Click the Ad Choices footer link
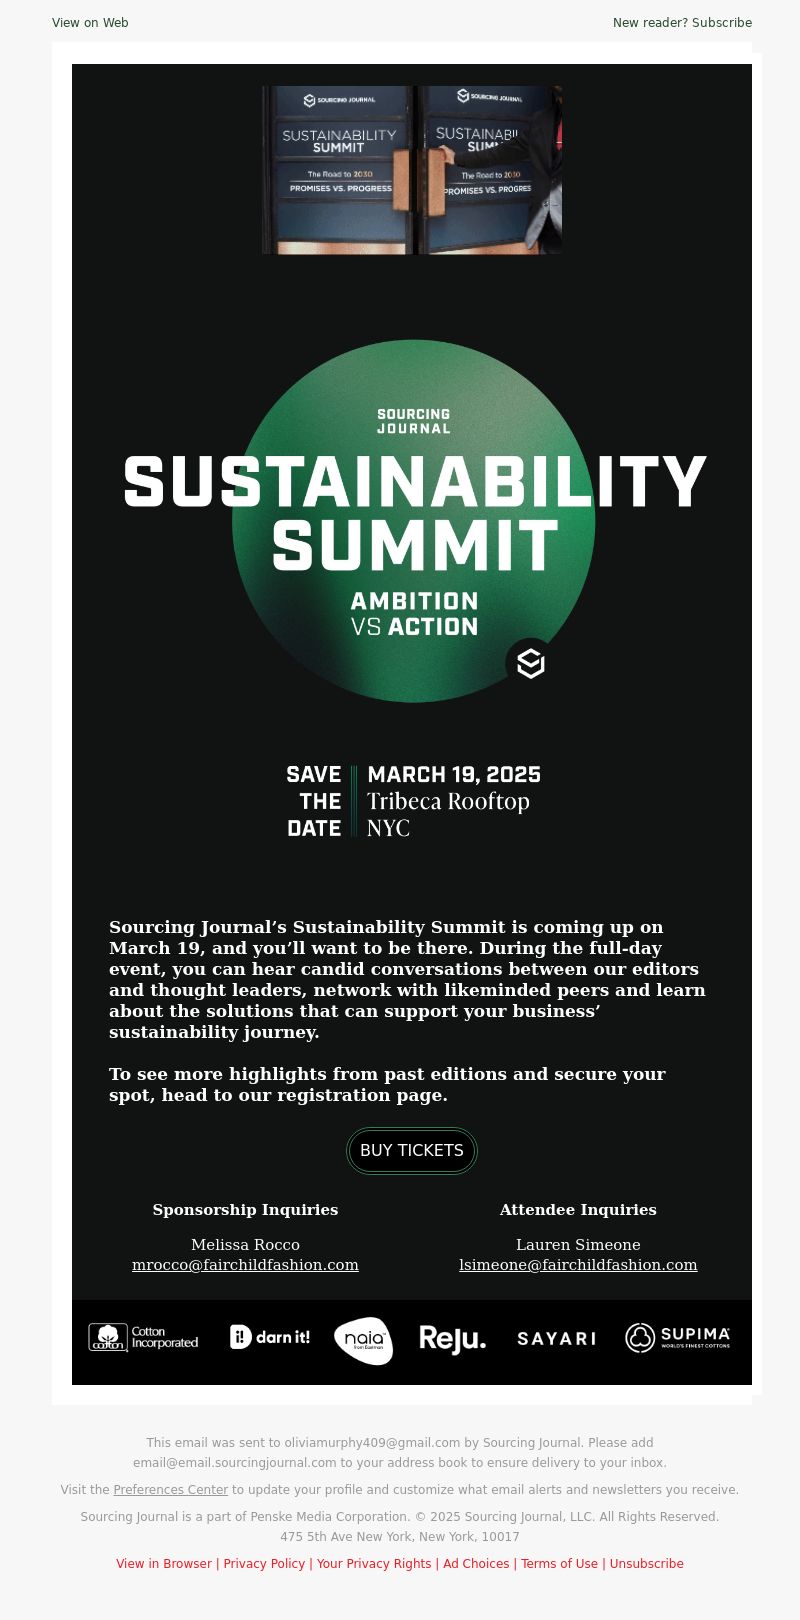Image resolution: width=800 pixels, height=1620 pixels. coord(476,1563)
